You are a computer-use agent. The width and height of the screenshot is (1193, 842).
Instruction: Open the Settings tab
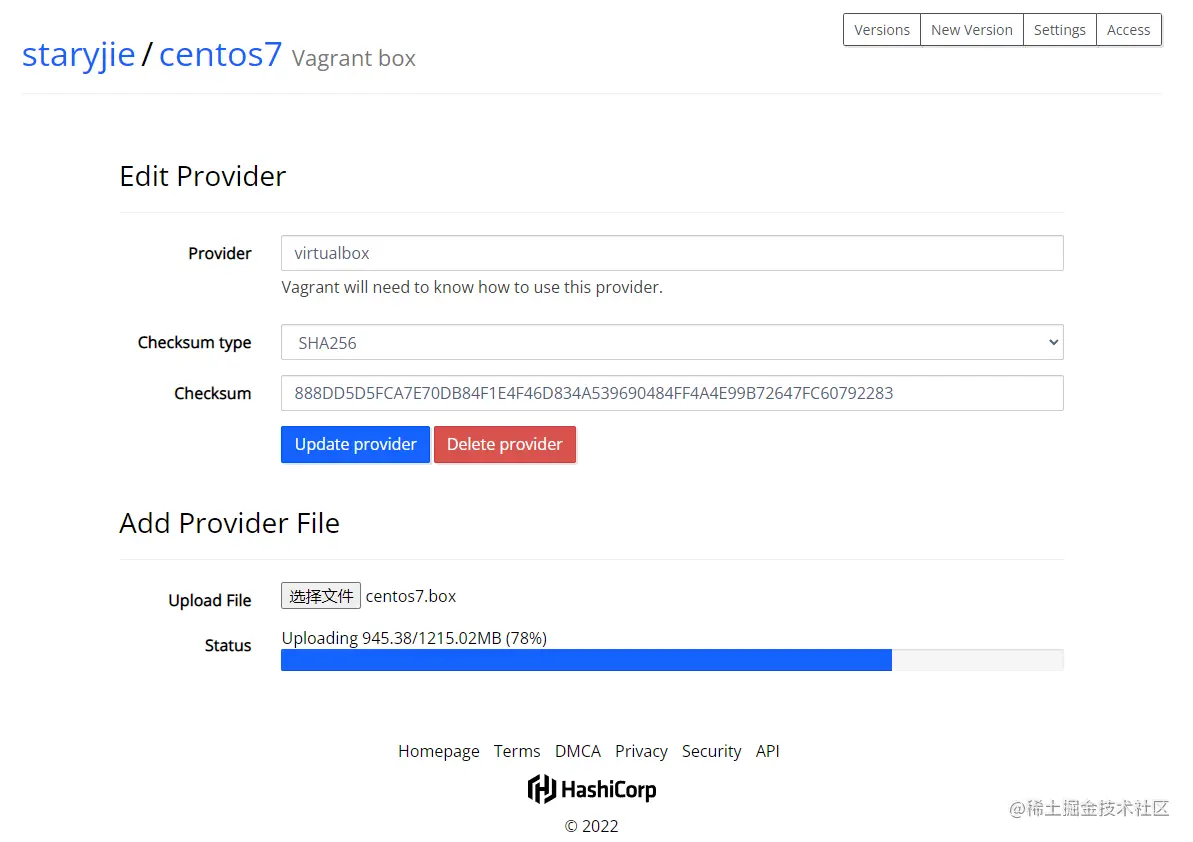click(x=1059, y=30)
